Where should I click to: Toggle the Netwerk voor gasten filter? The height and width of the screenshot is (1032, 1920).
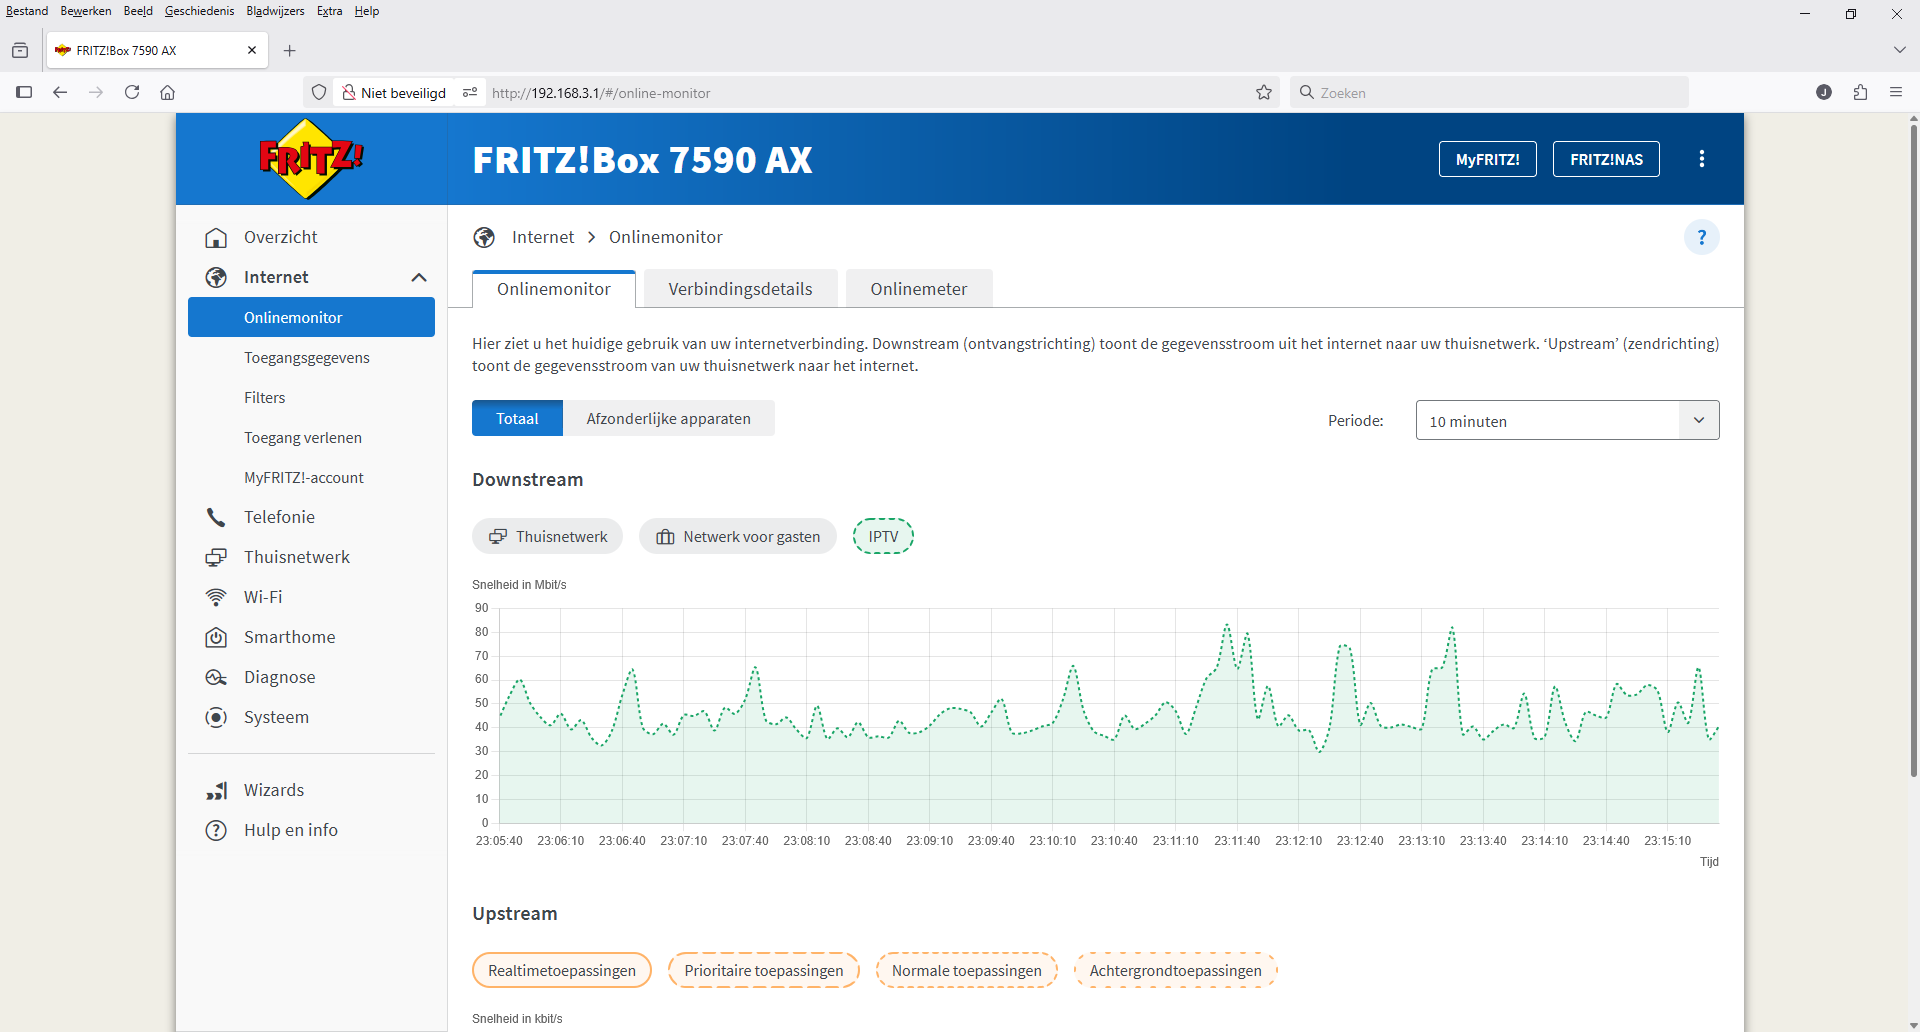pos(738,536)
